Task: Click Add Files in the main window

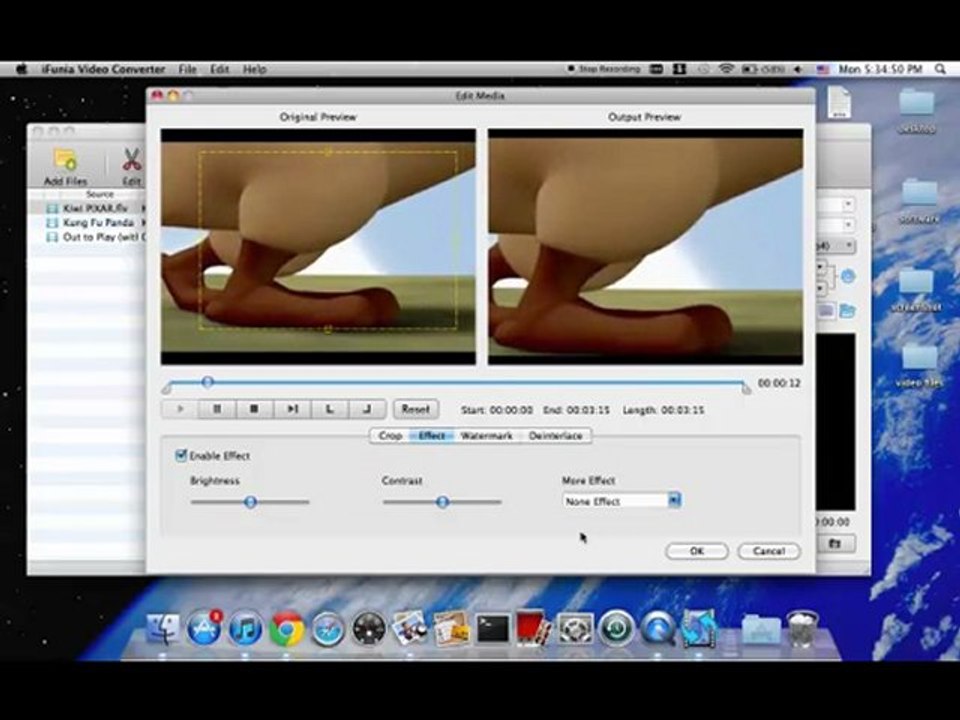Action: (x=66, y=167)
